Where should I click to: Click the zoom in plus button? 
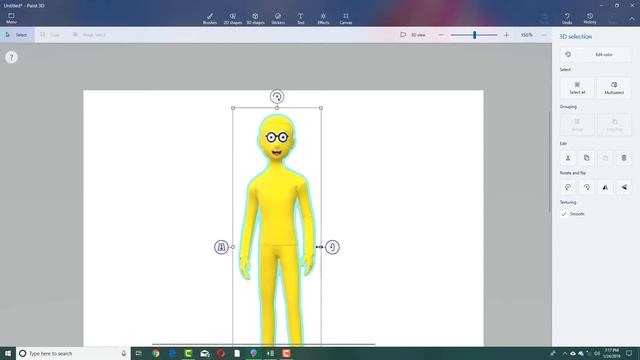coord(507,35)
